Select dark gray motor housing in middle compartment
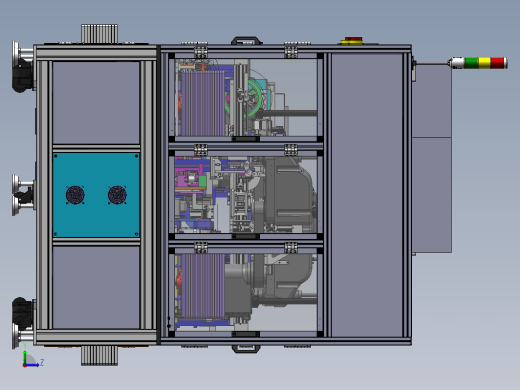Screen dimensions: 520x390 (288, 195)
